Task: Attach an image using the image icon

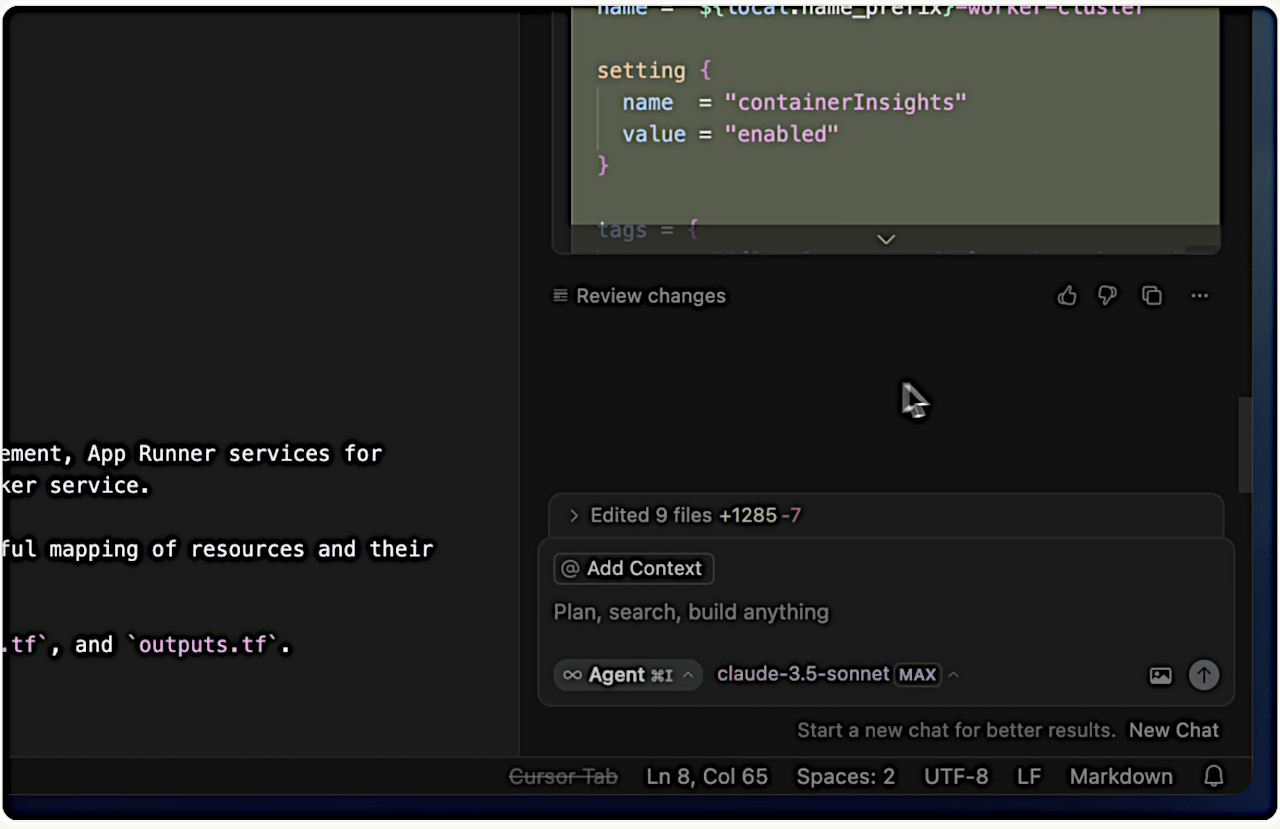Action: 1160,675
